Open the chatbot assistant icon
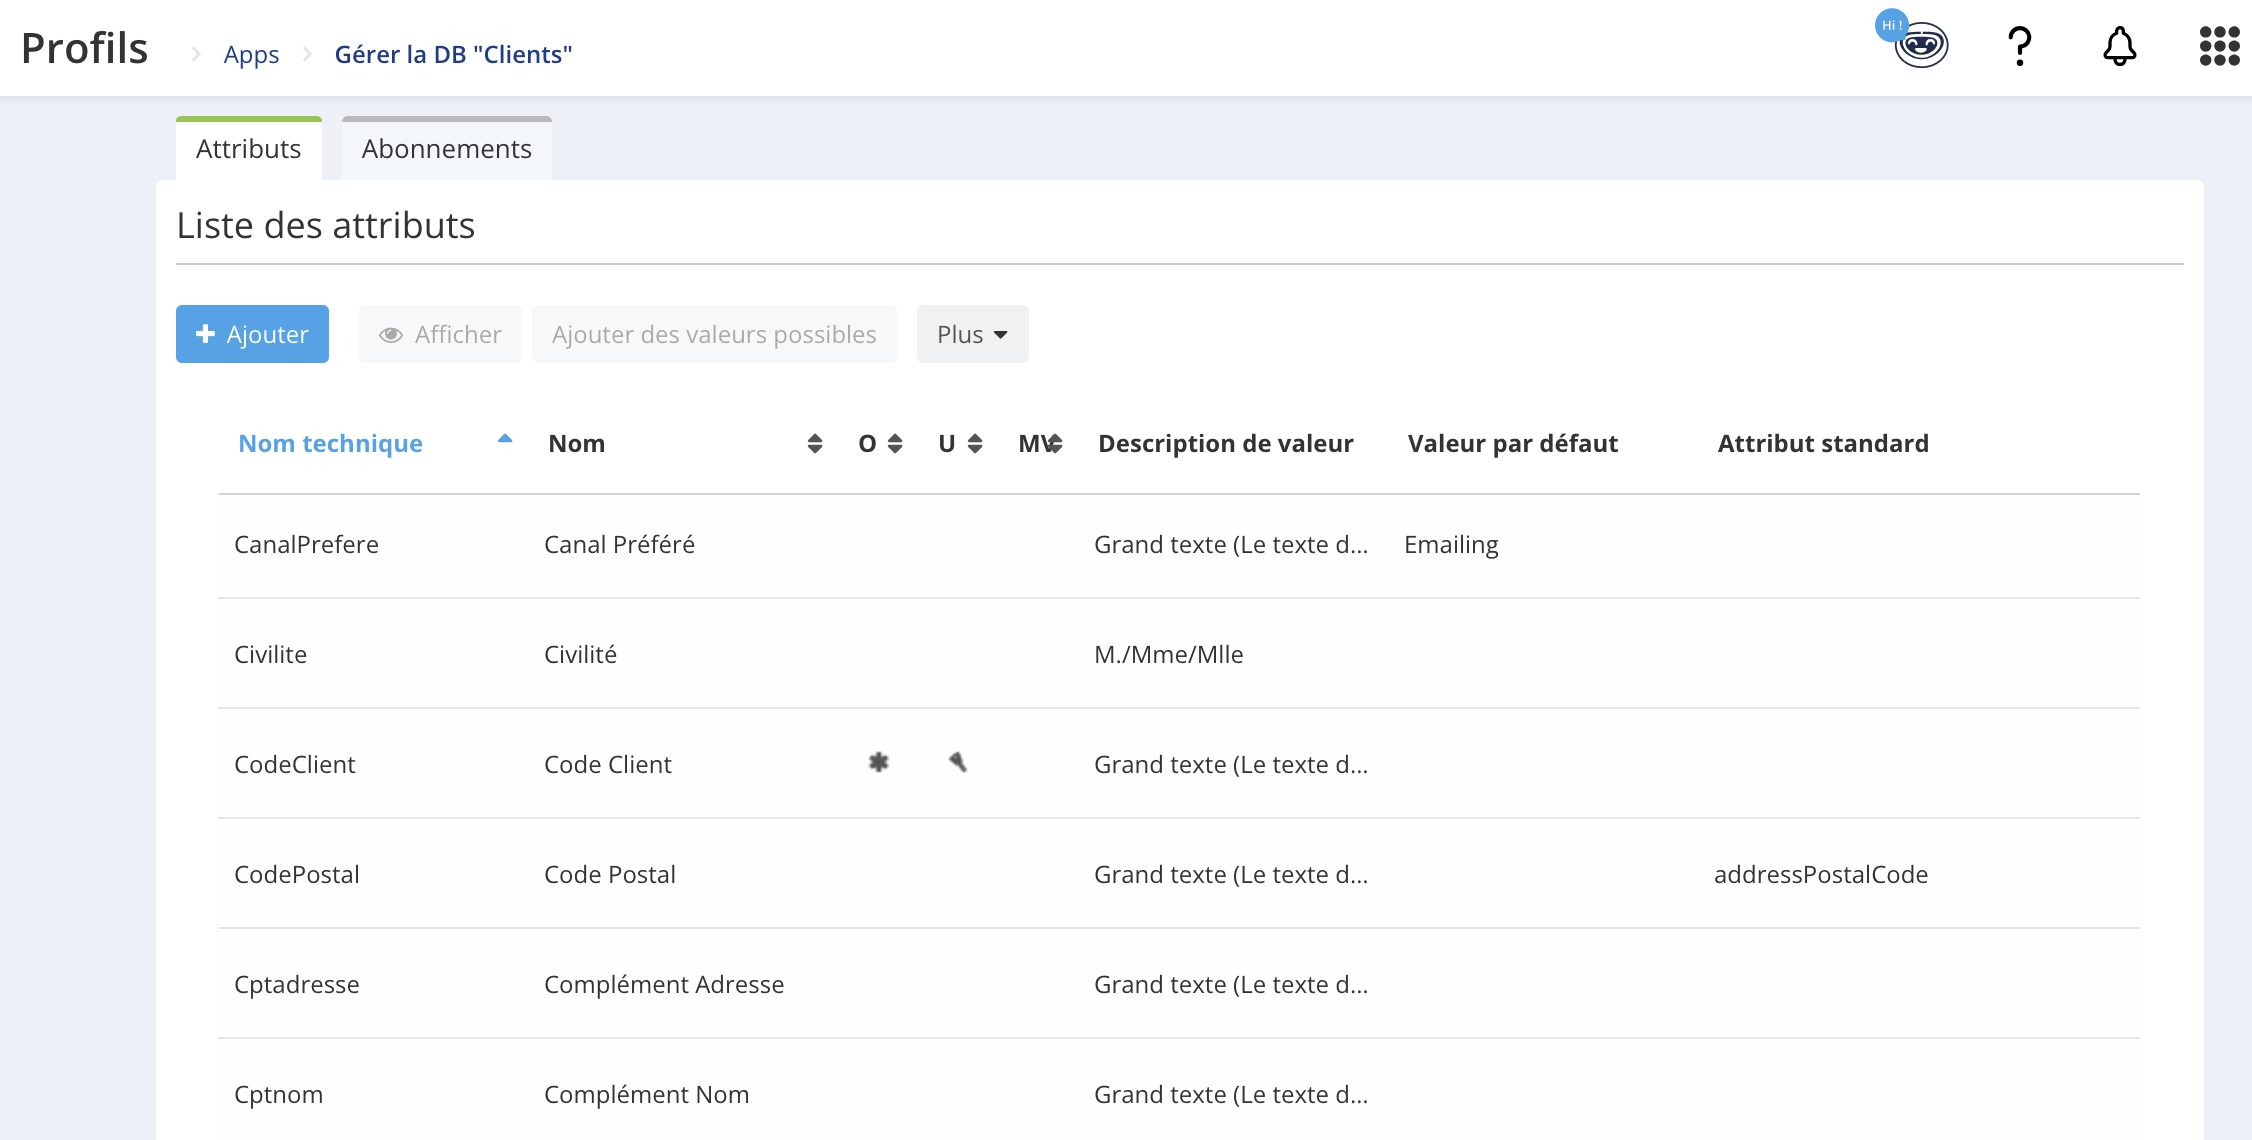 coord(1920,45)
